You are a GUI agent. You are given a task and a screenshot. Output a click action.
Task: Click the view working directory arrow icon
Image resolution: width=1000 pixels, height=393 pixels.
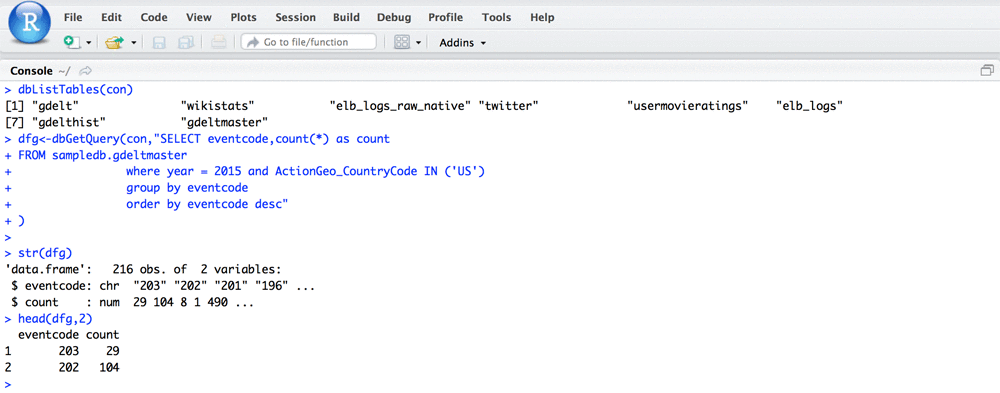pyautogui.click(x=85, y=71)
